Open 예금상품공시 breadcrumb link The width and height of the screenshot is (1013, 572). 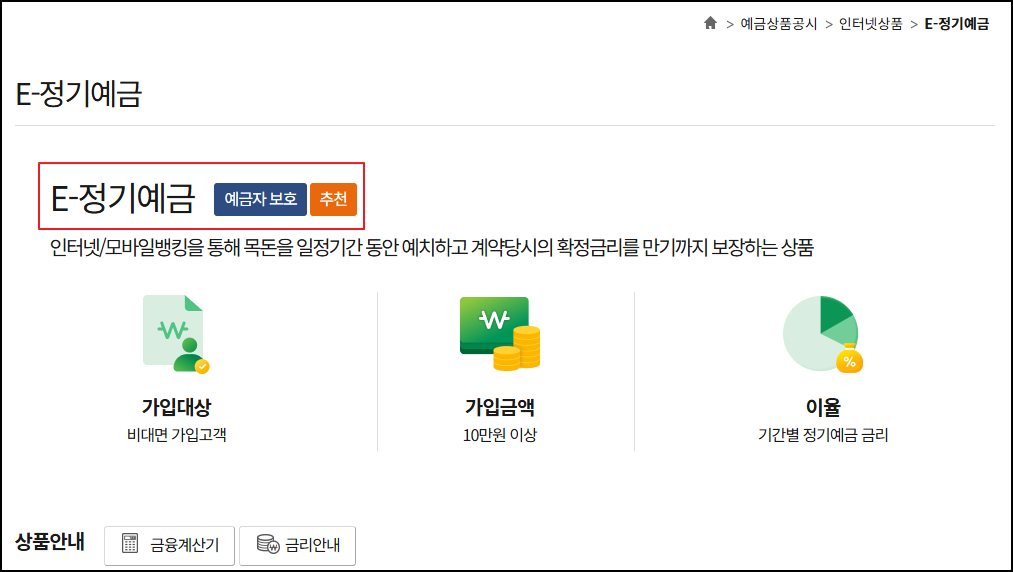pyautogui.click(x=778, y=24)
